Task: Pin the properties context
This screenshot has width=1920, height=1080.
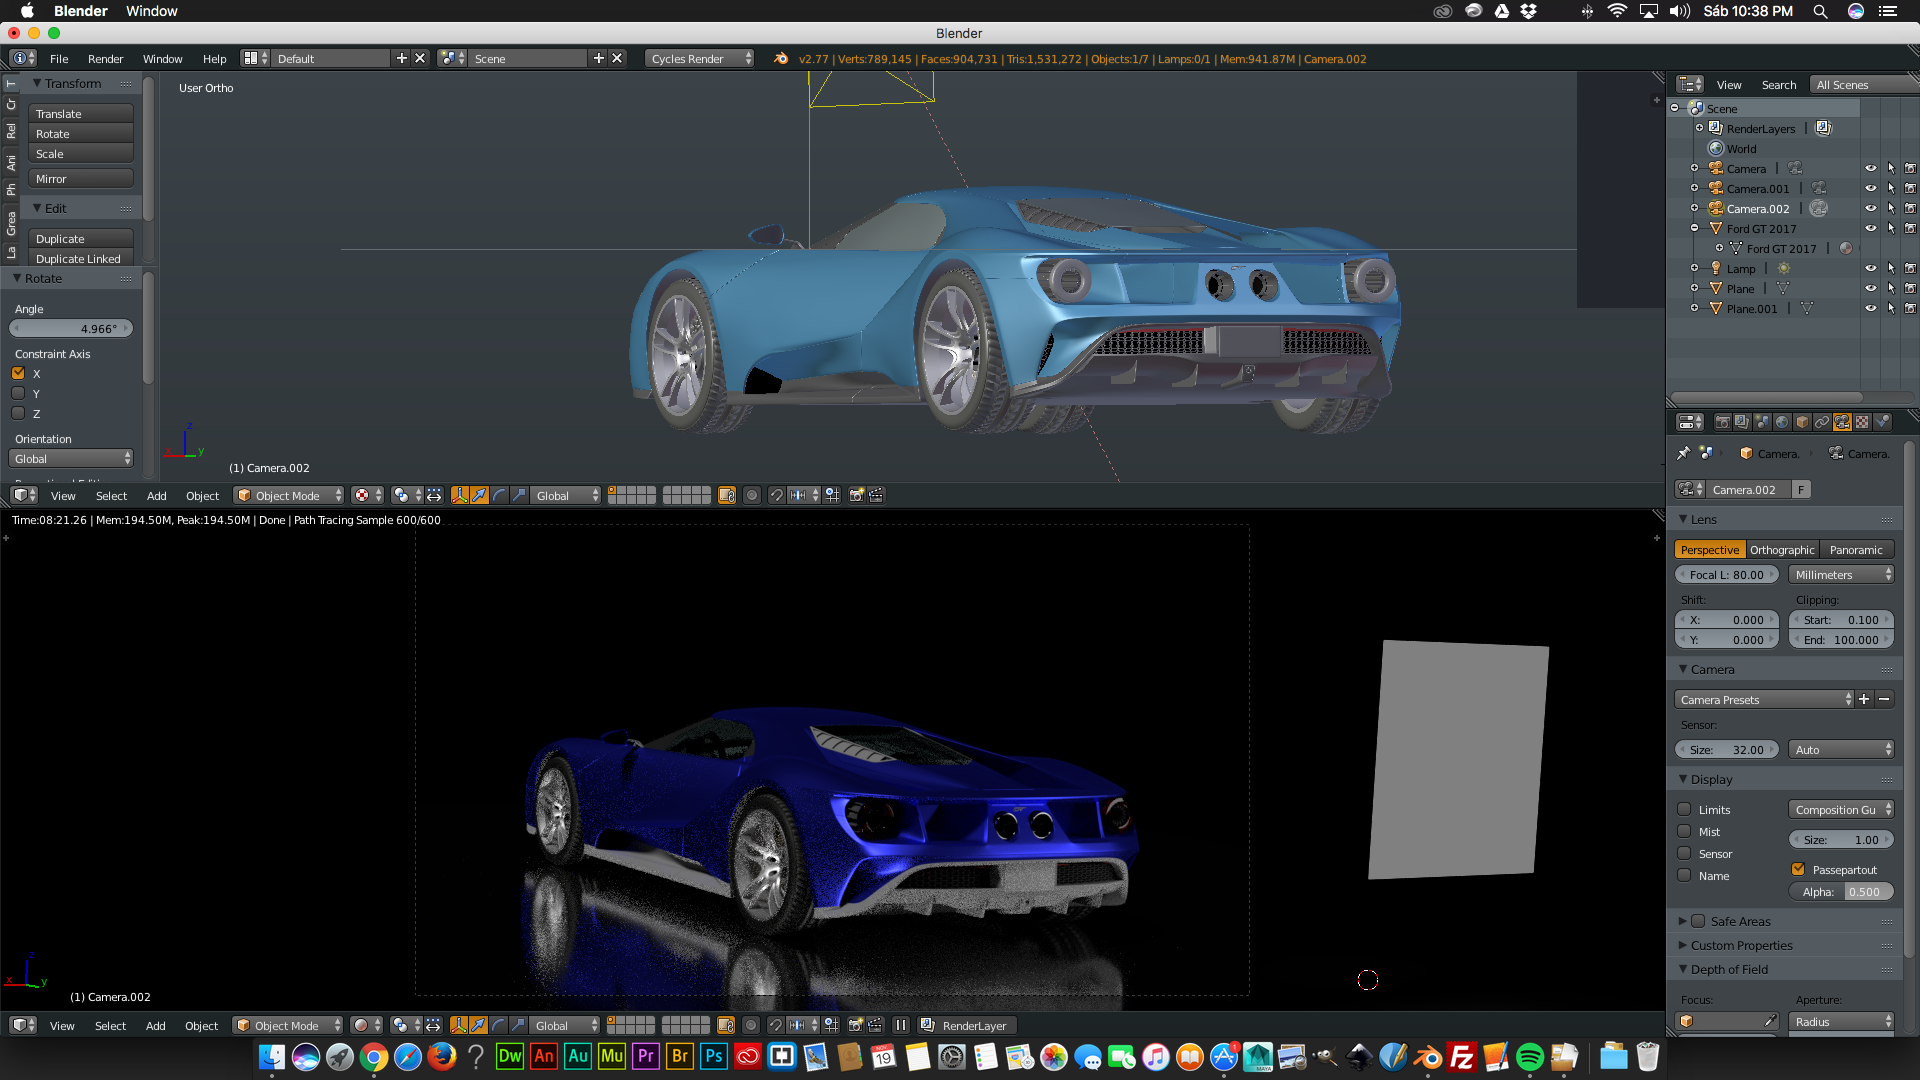Action: point(1683,453)
